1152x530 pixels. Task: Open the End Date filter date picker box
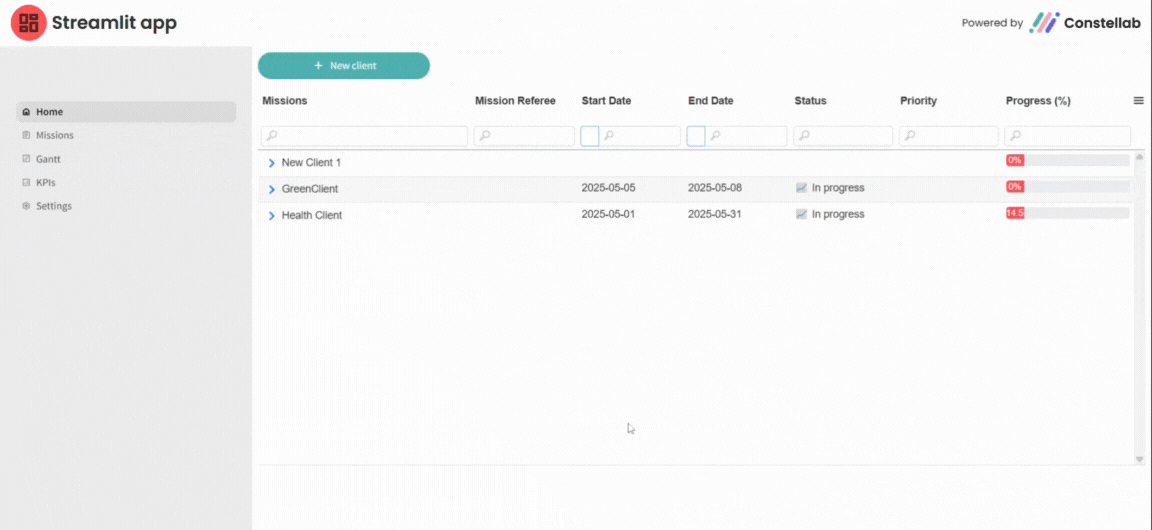[696, 136]
